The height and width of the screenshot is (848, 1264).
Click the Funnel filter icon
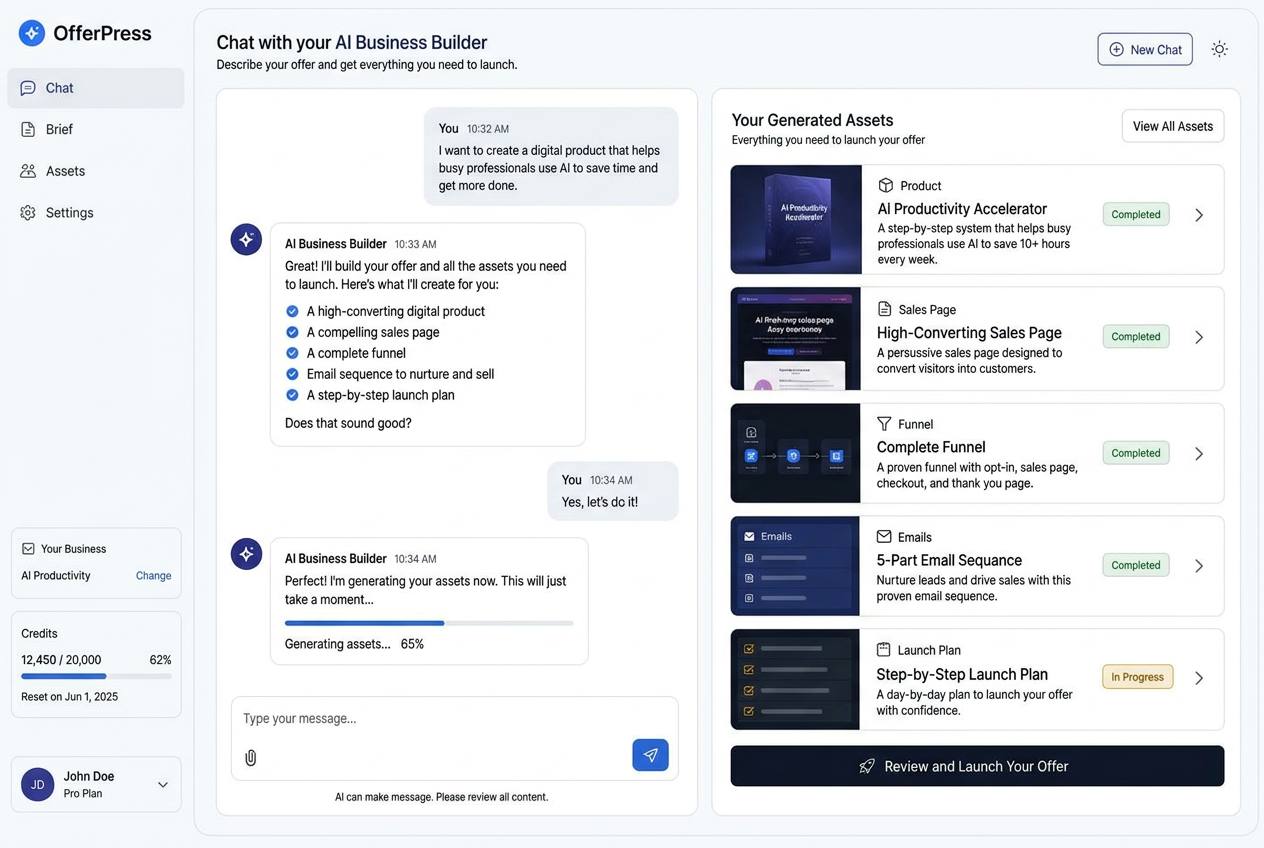pos(884,424)
